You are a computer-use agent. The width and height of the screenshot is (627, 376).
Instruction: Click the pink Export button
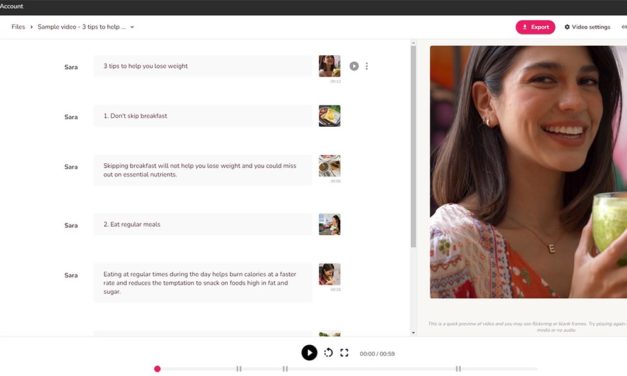[535, 27]
